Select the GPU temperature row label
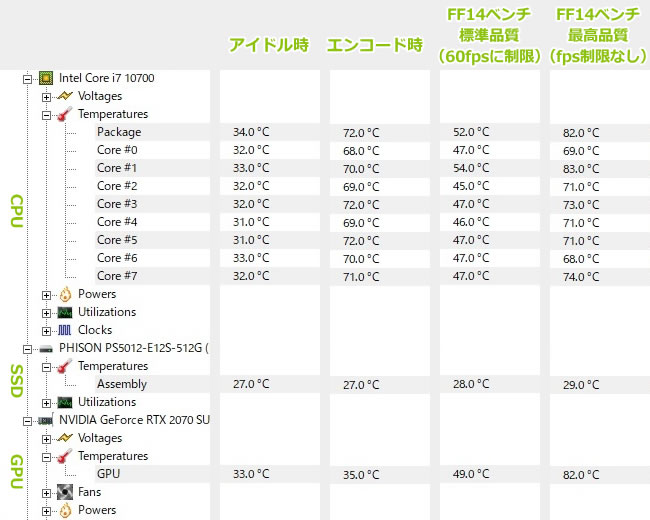 pos(108,474)
